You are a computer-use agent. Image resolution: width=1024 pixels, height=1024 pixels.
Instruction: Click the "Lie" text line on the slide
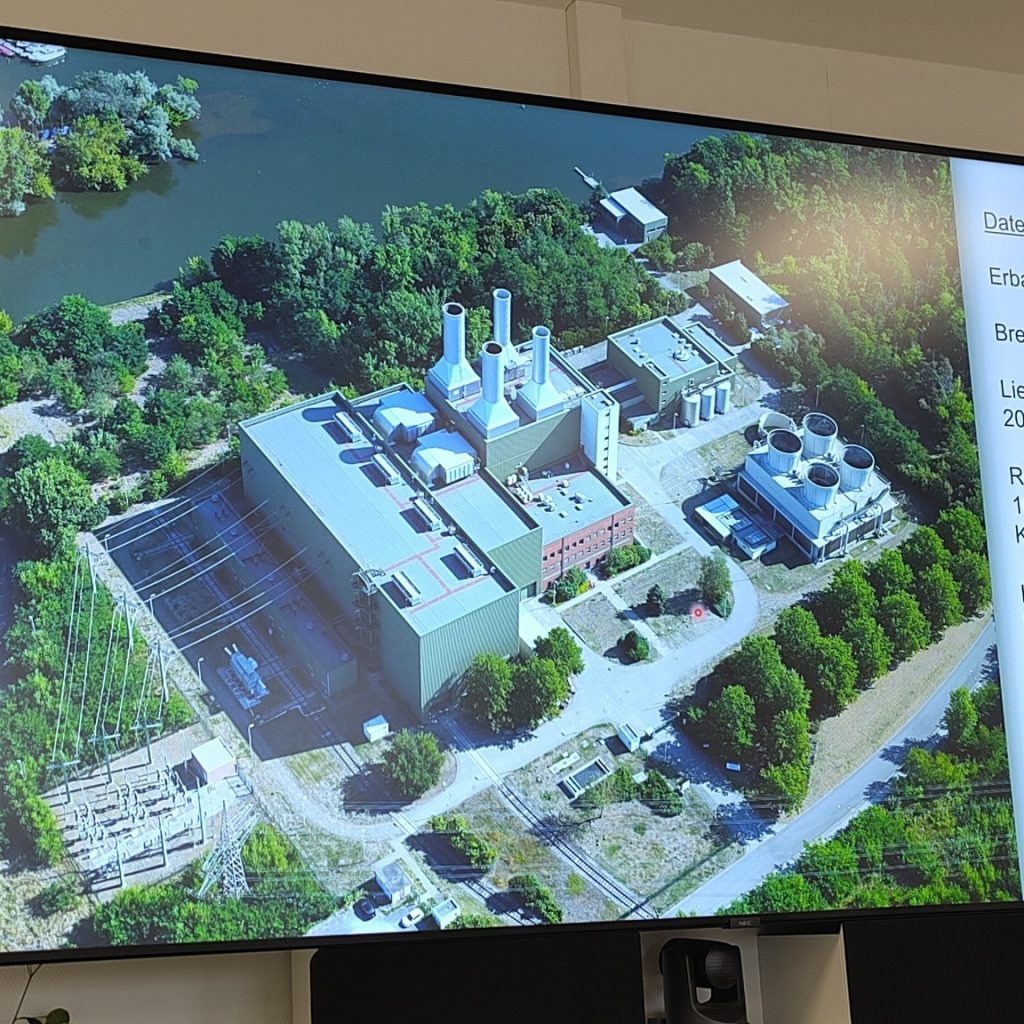pyautogui.click(x=1011, y=389)
